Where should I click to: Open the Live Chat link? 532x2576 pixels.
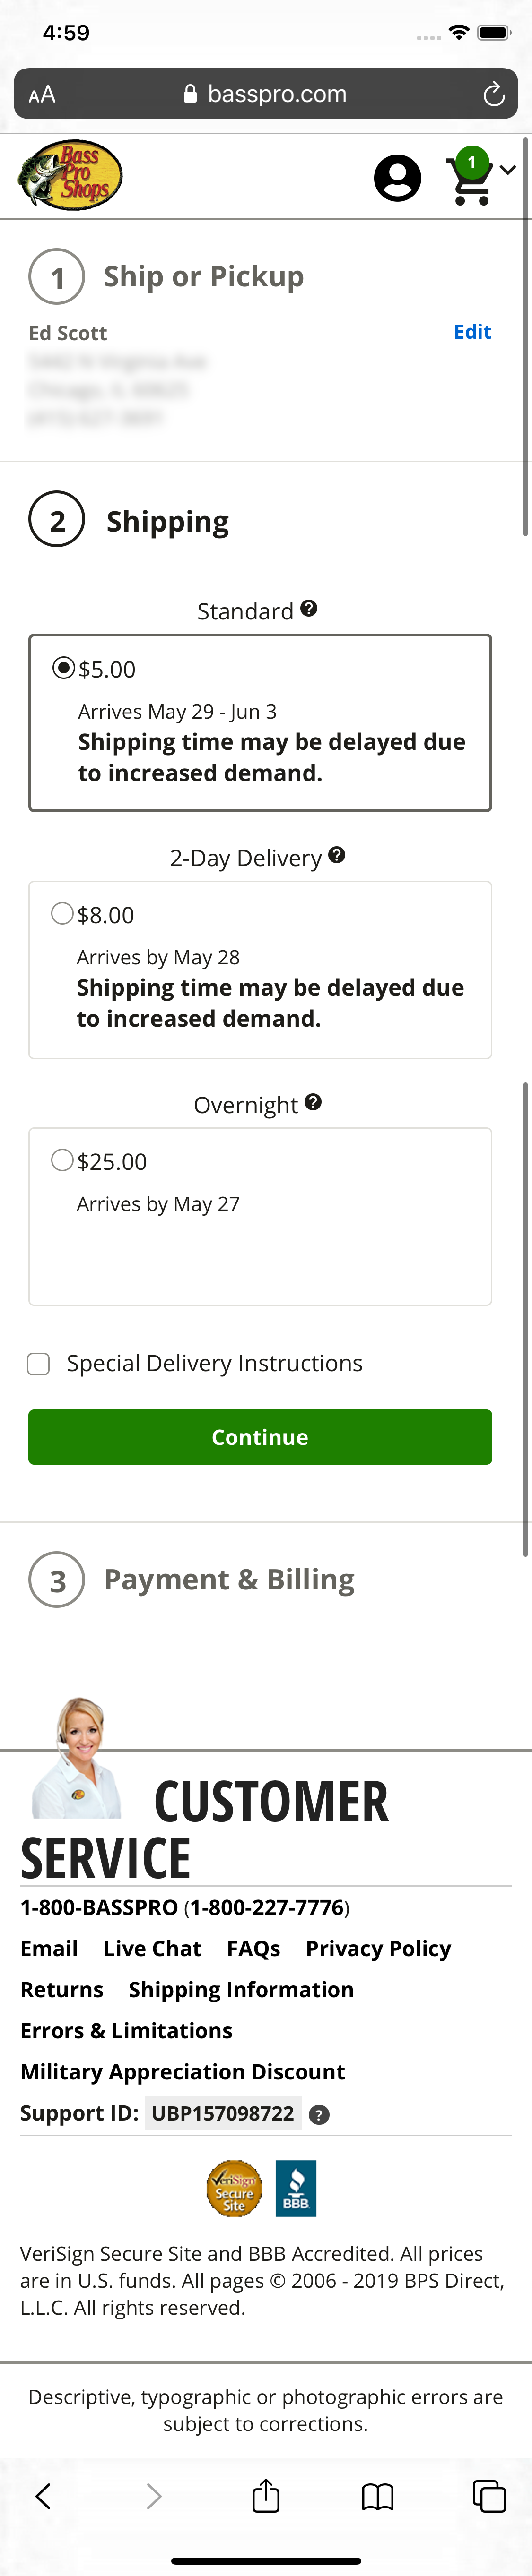point(152,1949)
